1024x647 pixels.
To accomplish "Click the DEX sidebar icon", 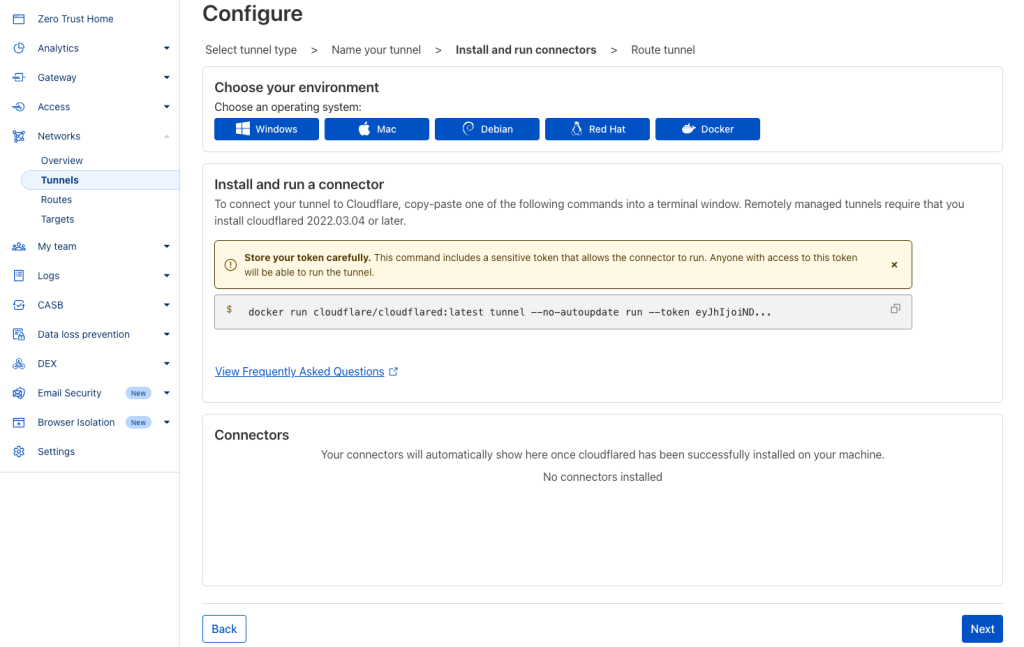I will [19, 364].
